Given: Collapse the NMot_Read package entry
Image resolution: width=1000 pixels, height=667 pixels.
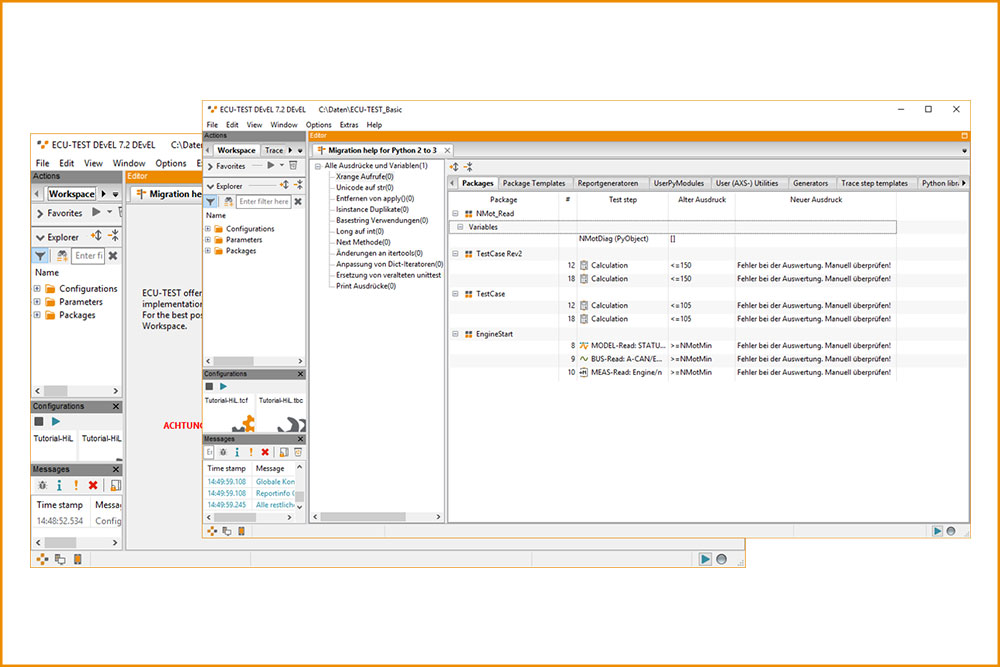Looking at the screenshot, I should point(455,212).
